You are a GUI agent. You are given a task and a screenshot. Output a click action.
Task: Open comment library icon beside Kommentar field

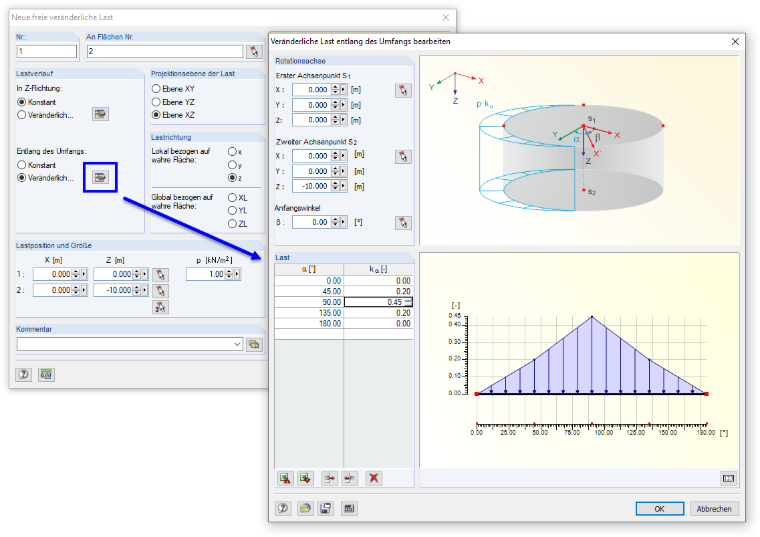(254, 345)
